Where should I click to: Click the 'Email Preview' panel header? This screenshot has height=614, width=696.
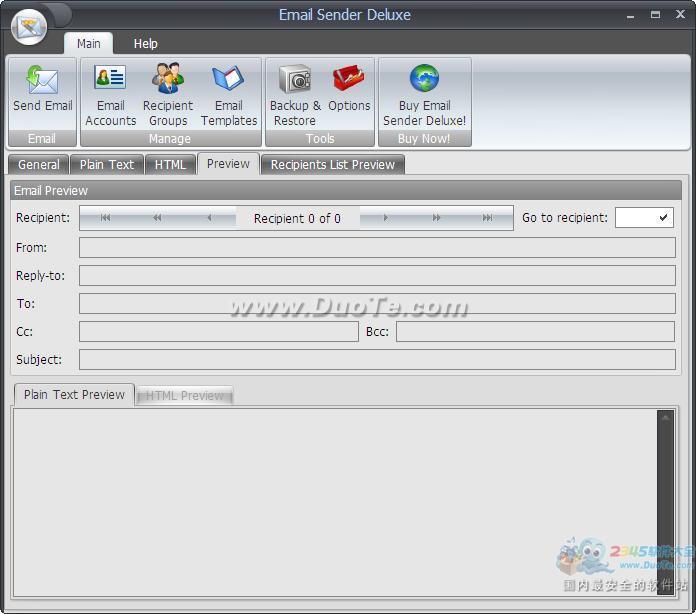click(x=346, y=190)
